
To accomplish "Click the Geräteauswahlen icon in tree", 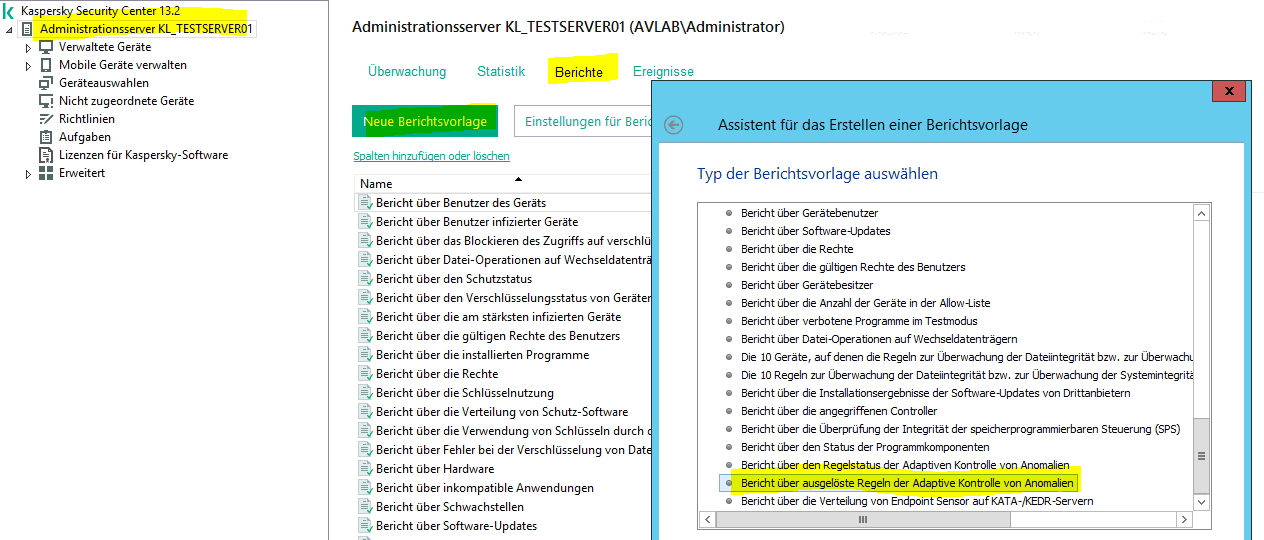I will tap(45, 83).
